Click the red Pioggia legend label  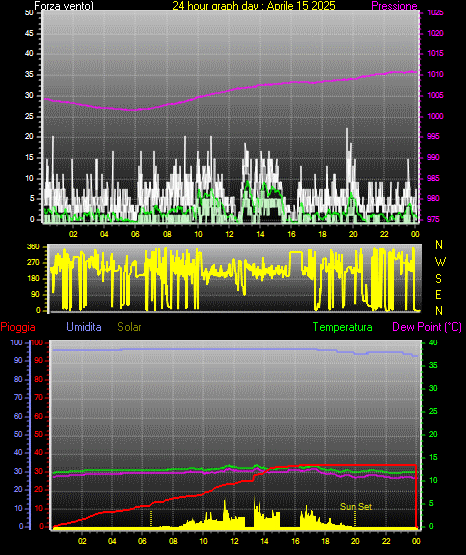coord(18,327)
